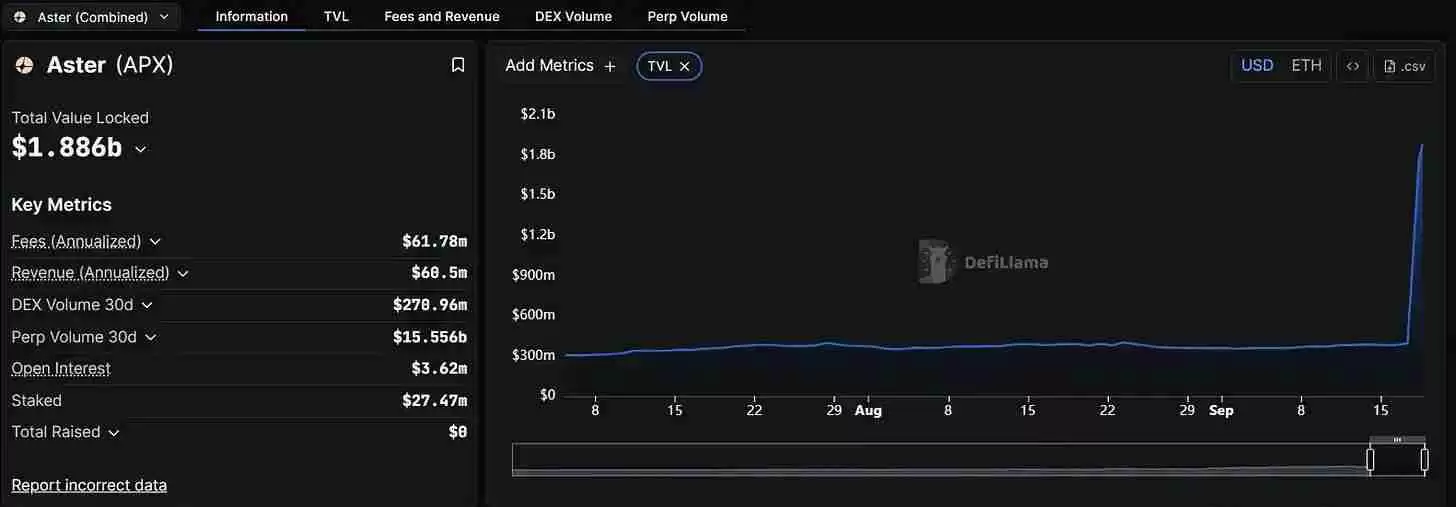Remove the TVL metric chip via X
The height and width of the screenshot is (507, 1456).
685,66
